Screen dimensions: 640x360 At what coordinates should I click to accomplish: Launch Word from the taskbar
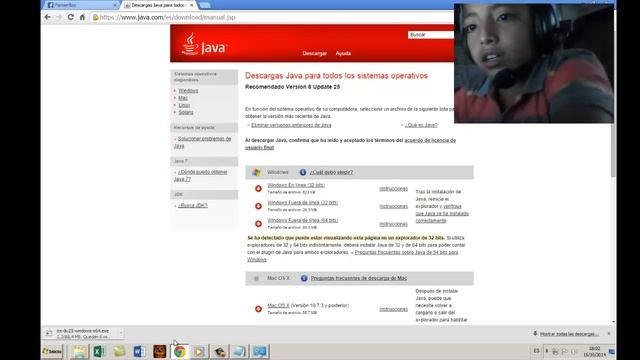[140, 351]
